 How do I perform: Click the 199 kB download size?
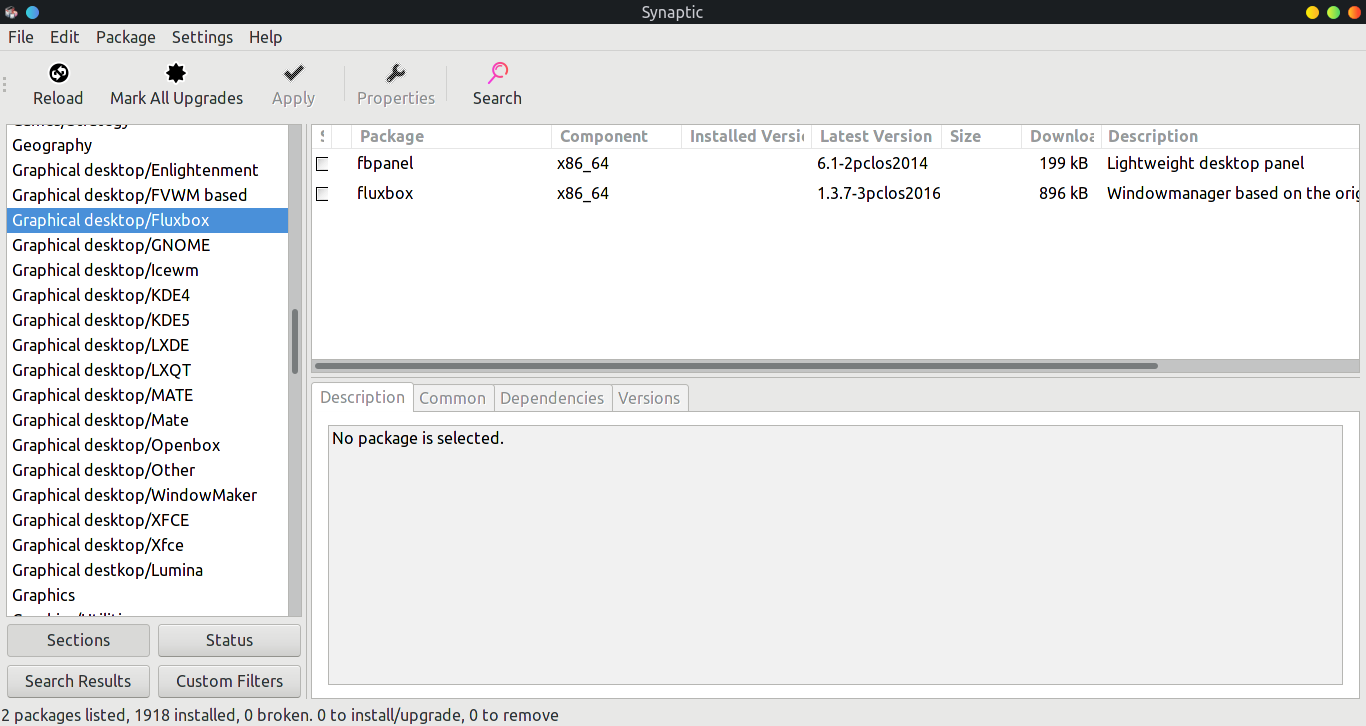click(1063, 163)
